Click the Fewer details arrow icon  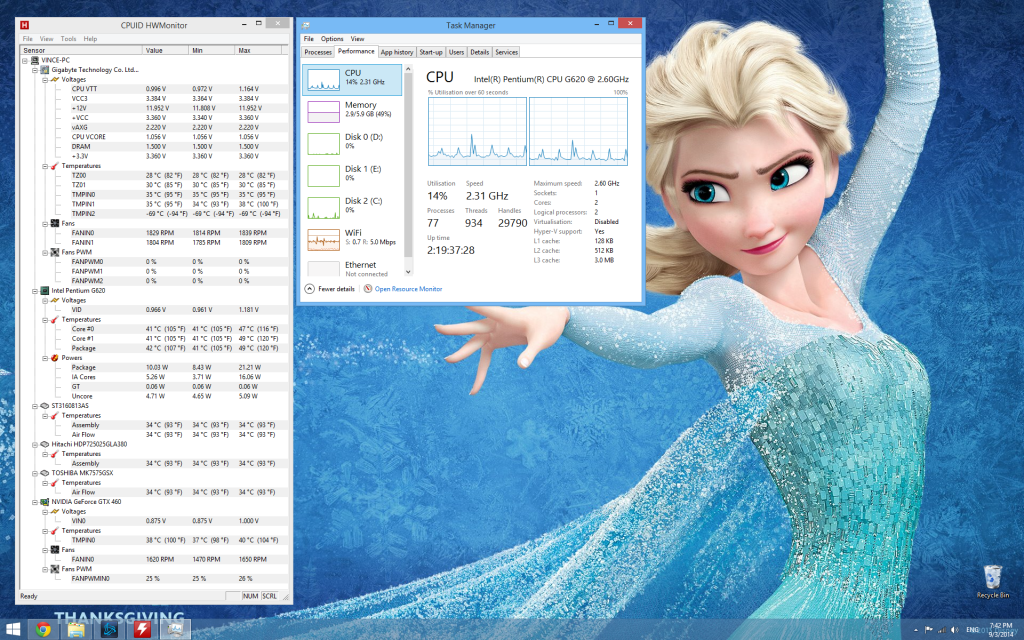(x=309, y=289)
